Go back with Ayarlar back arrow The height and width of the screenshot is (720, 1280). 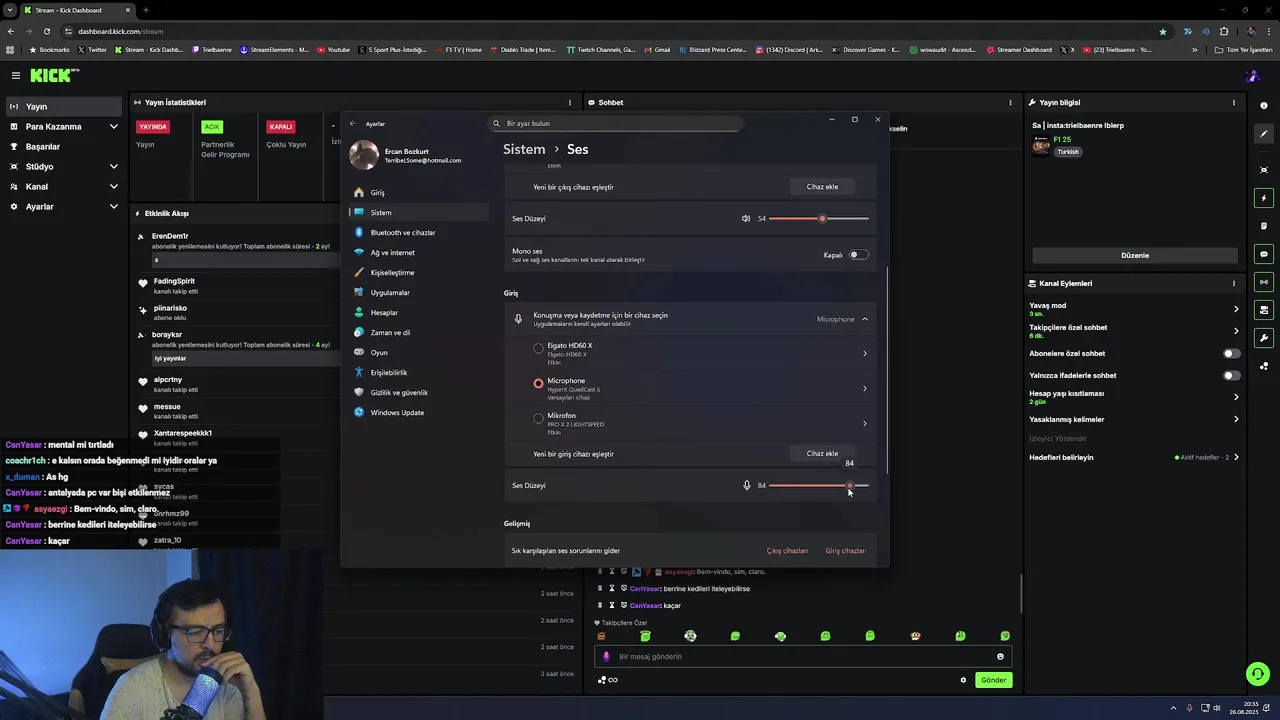pyautogui.click(x=352, y=123)
